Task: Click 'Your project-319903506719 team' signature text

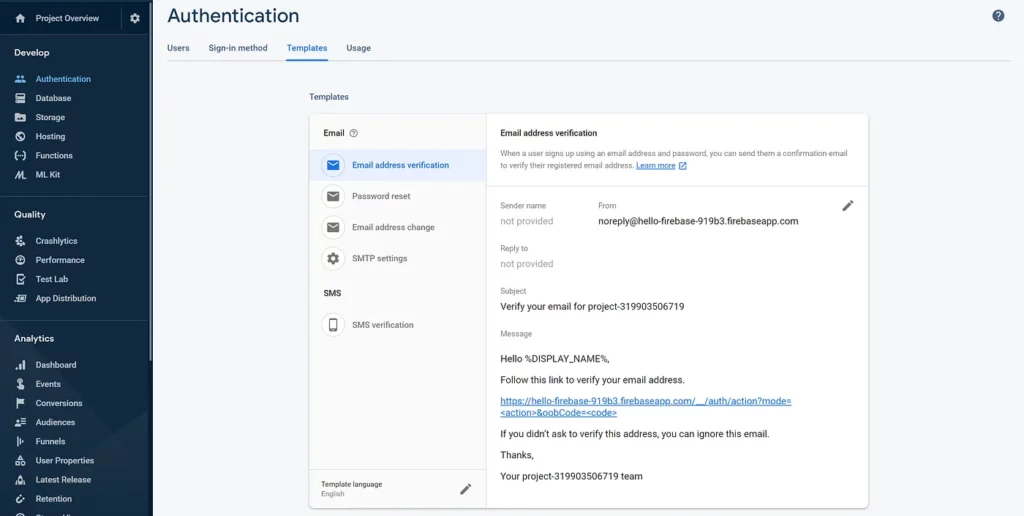Action: (x=571, y=476)
